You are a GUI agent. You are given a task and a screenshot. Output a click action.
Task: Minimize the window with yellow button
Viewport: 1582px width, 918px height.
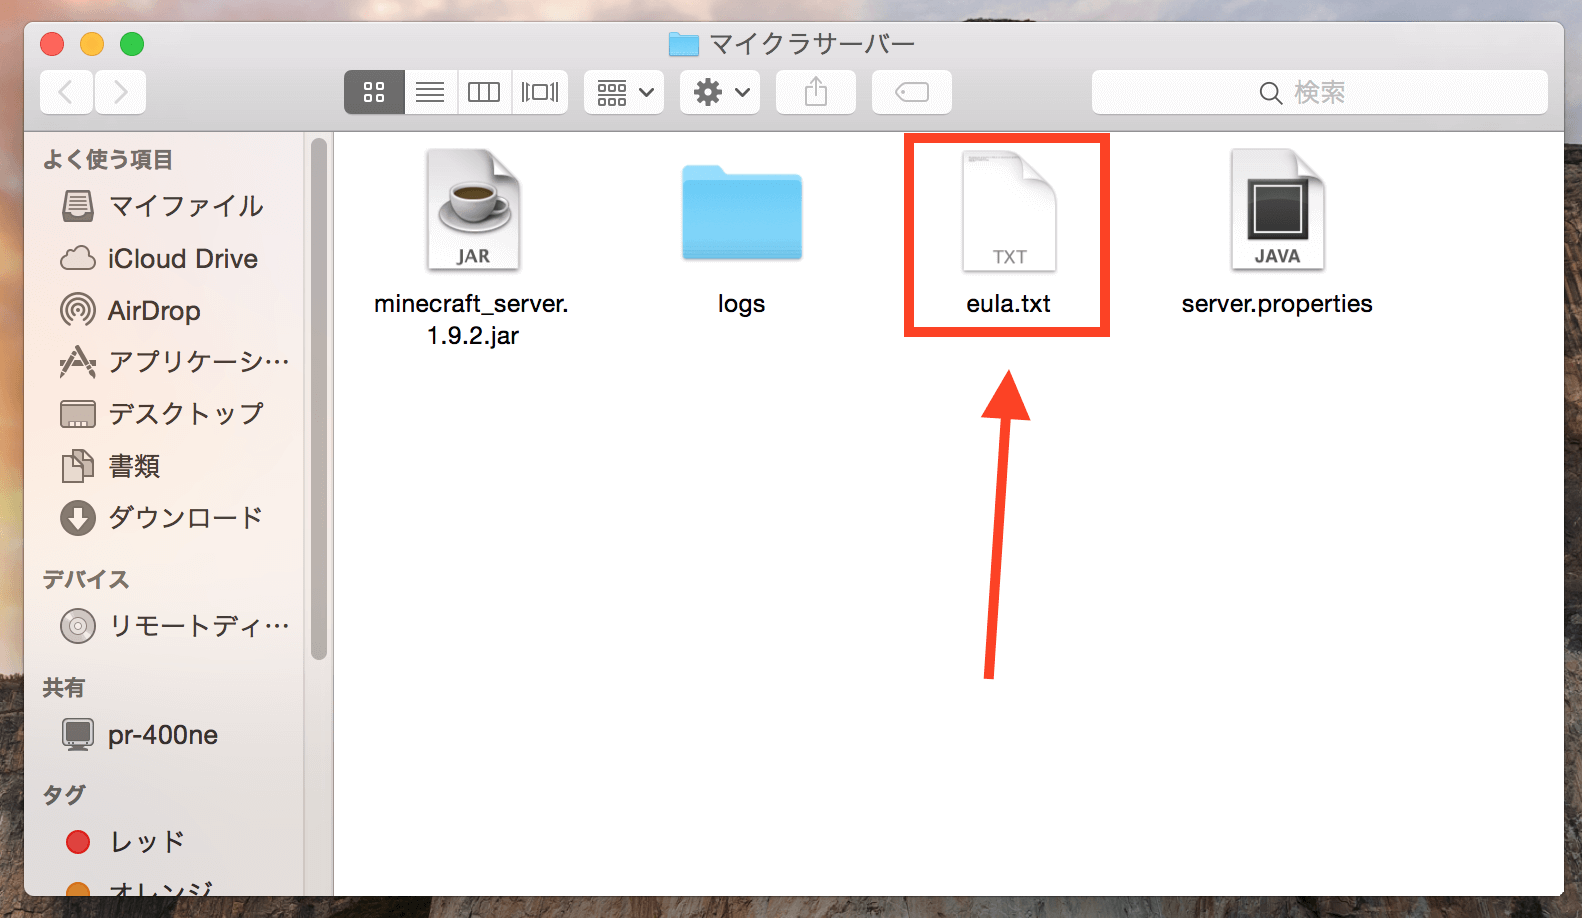[92, 44]
